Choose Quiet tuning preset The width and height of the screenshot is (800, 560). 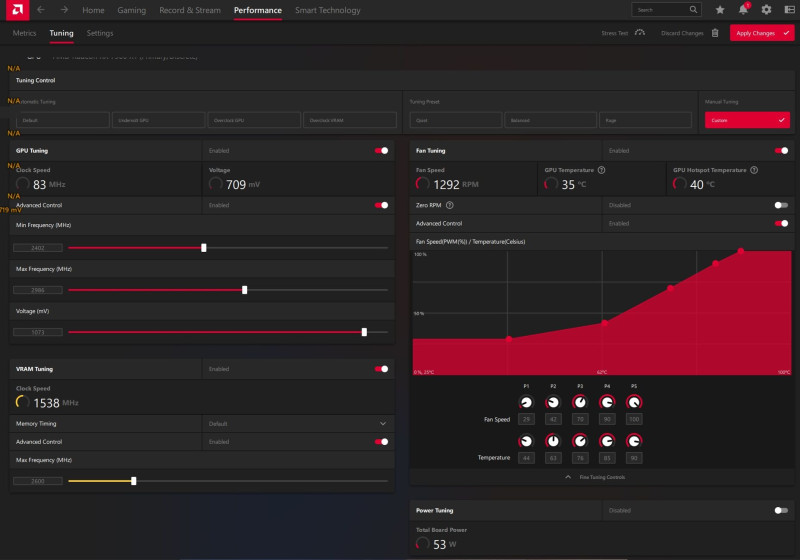click(456, 120)
